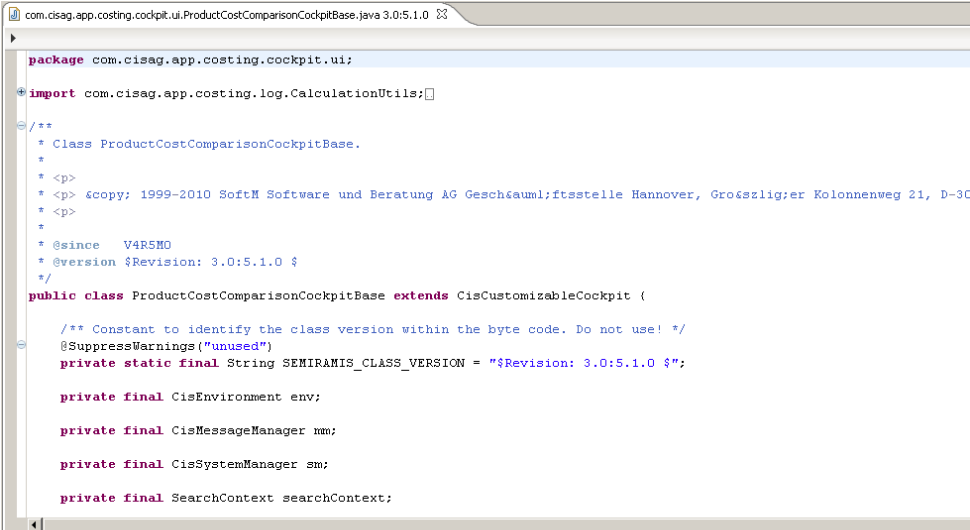Click the horizontal scrollbar track
This screenshot has height=530, width=970.
500,523
